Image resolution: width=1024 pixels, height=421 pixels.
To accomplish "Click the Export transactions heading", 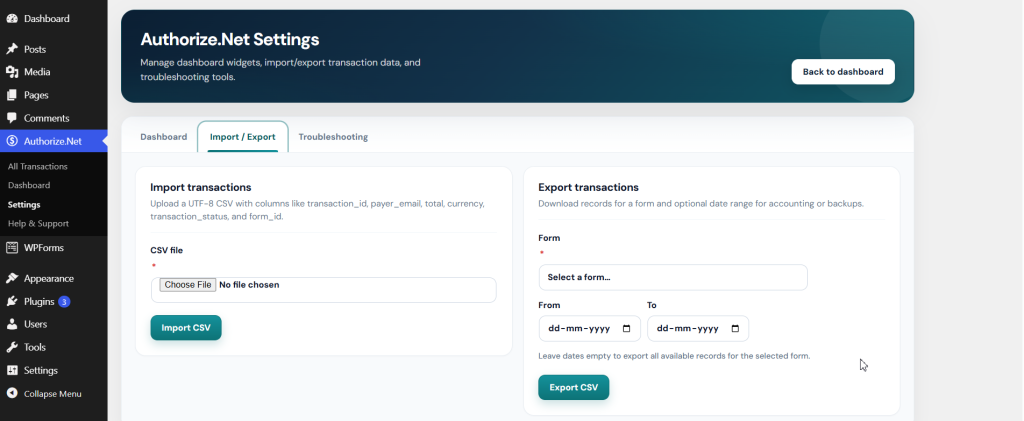I will click(588, 187).
